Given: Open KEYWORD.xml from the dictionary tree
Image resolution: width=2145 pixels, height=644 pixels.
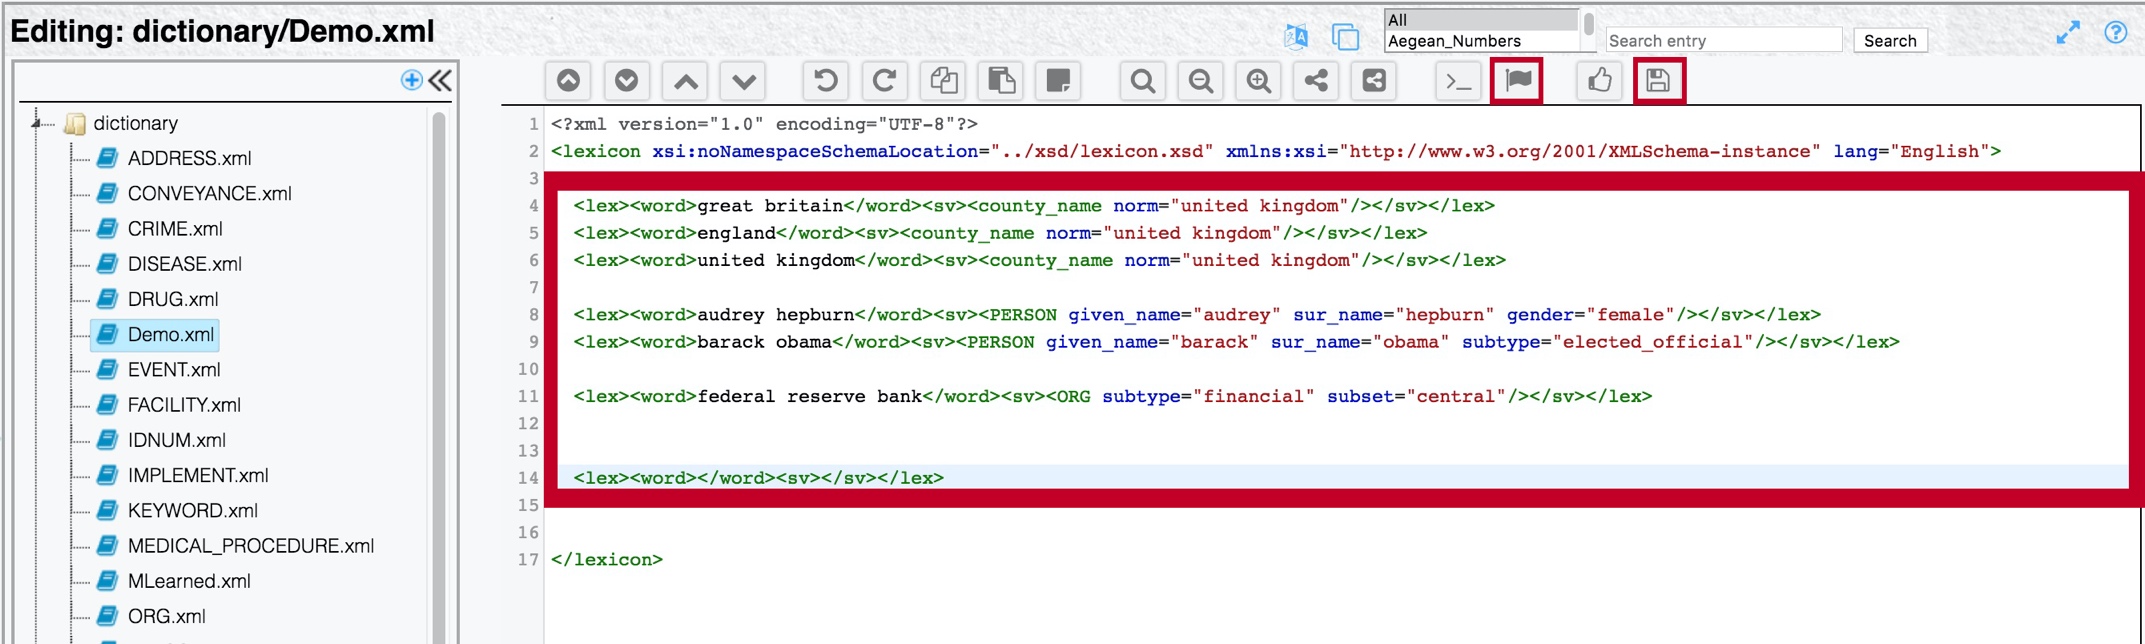Looking at the screenshot, I should pos(192,511).
